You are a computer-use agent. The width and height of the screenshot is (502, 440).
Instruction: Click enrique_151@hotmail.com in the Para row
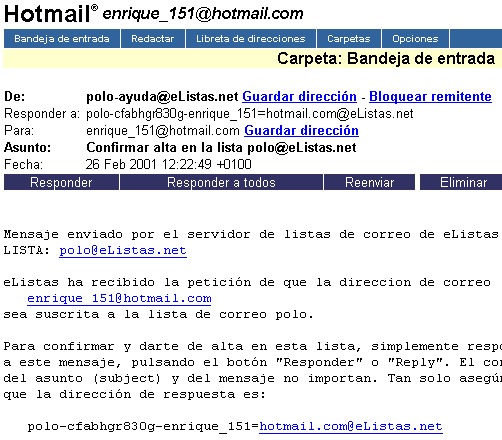[x=163, y=131]
